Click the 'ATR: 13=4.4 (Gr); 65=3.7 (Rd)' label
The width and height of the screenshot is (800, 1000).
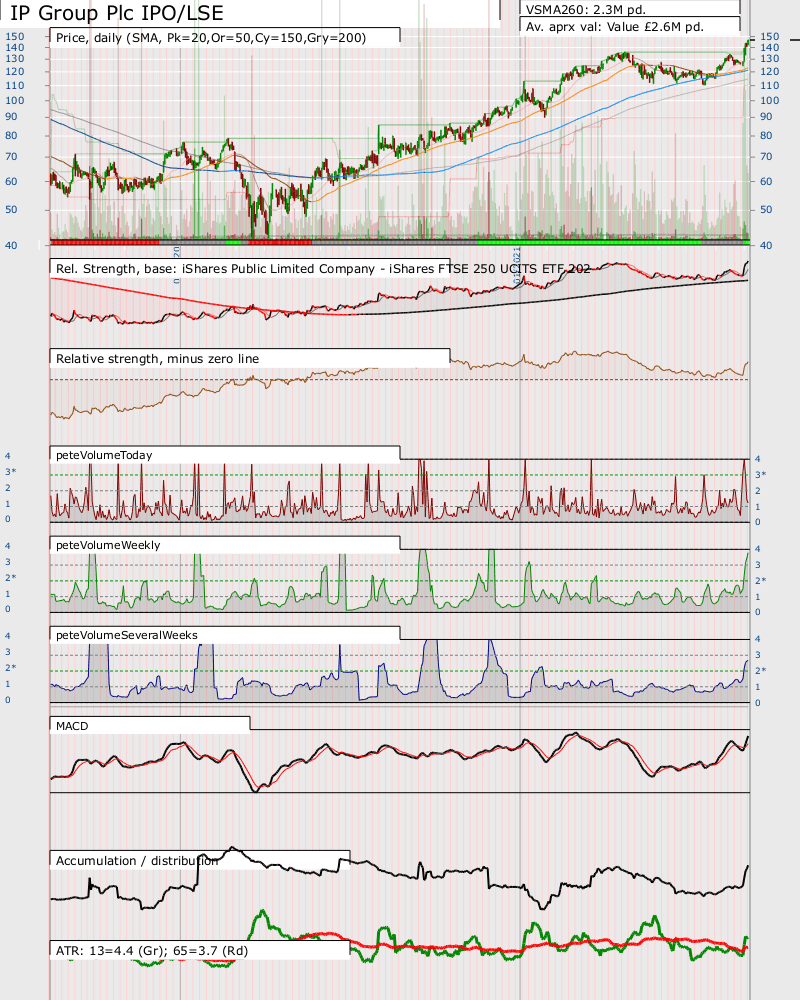point(152,950)
